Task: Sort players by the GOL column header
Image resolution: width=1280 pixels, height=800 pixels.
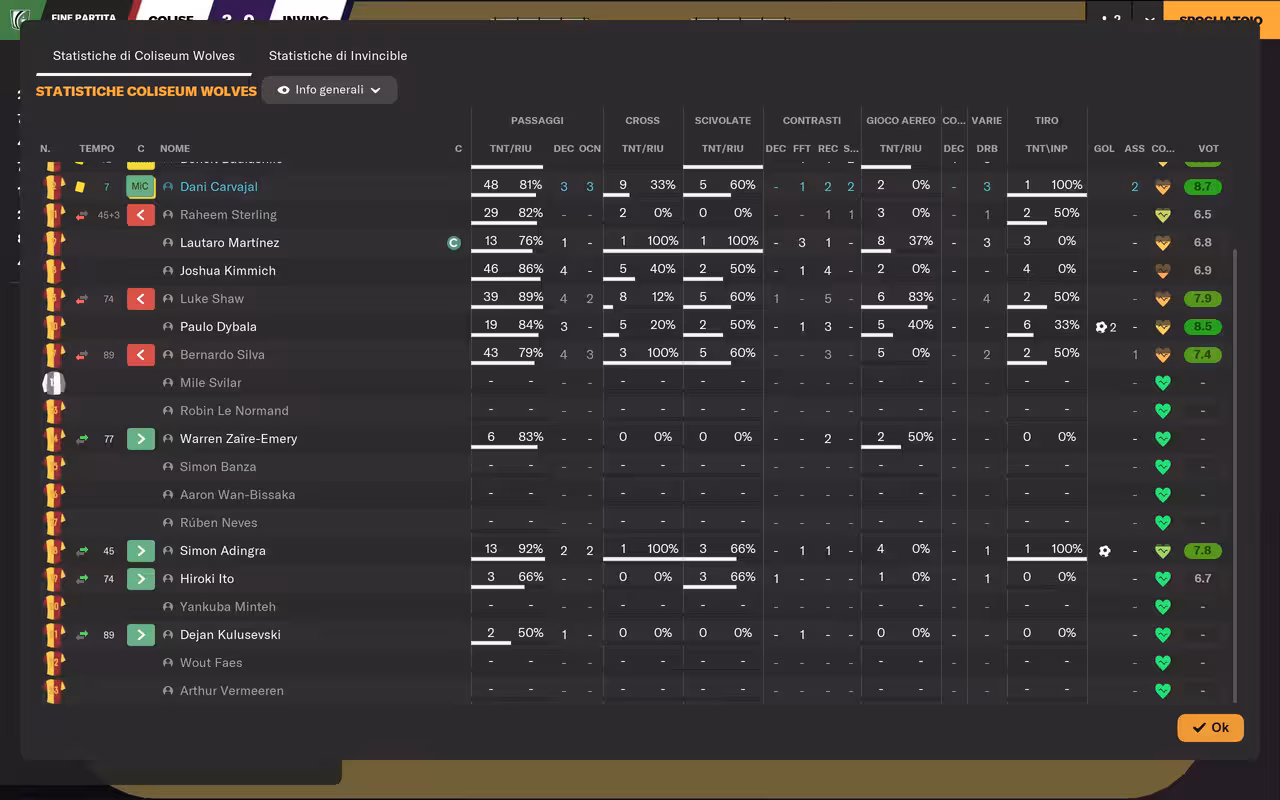Action: [x=1104, y=148]
